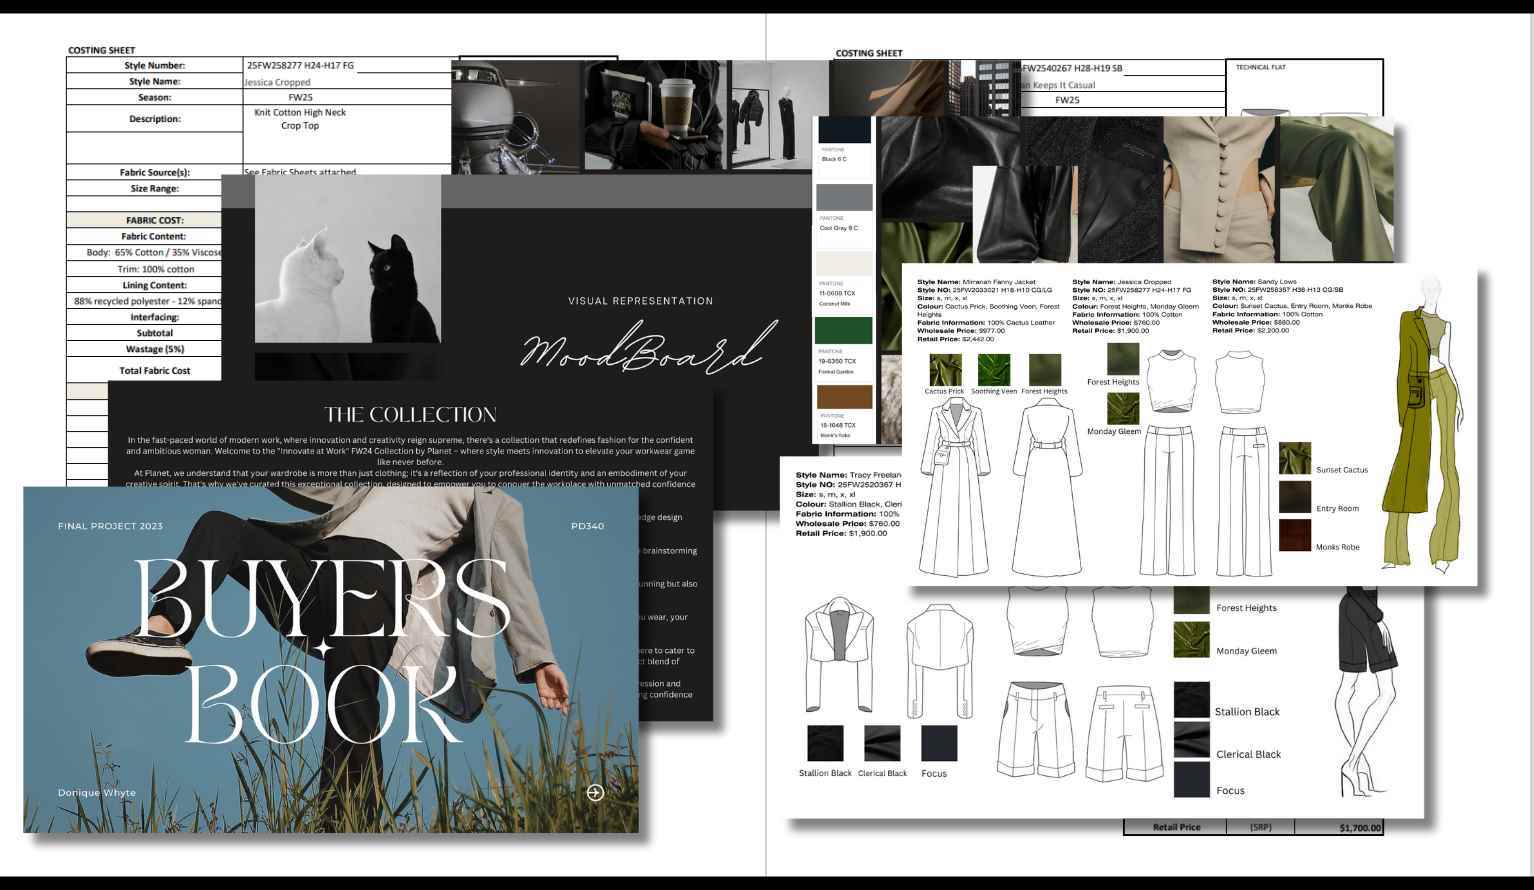This screenshot has width=1534, height=890.
Task: Click the VISUAL REPRESENTATION caption
Action: point(641,301)
